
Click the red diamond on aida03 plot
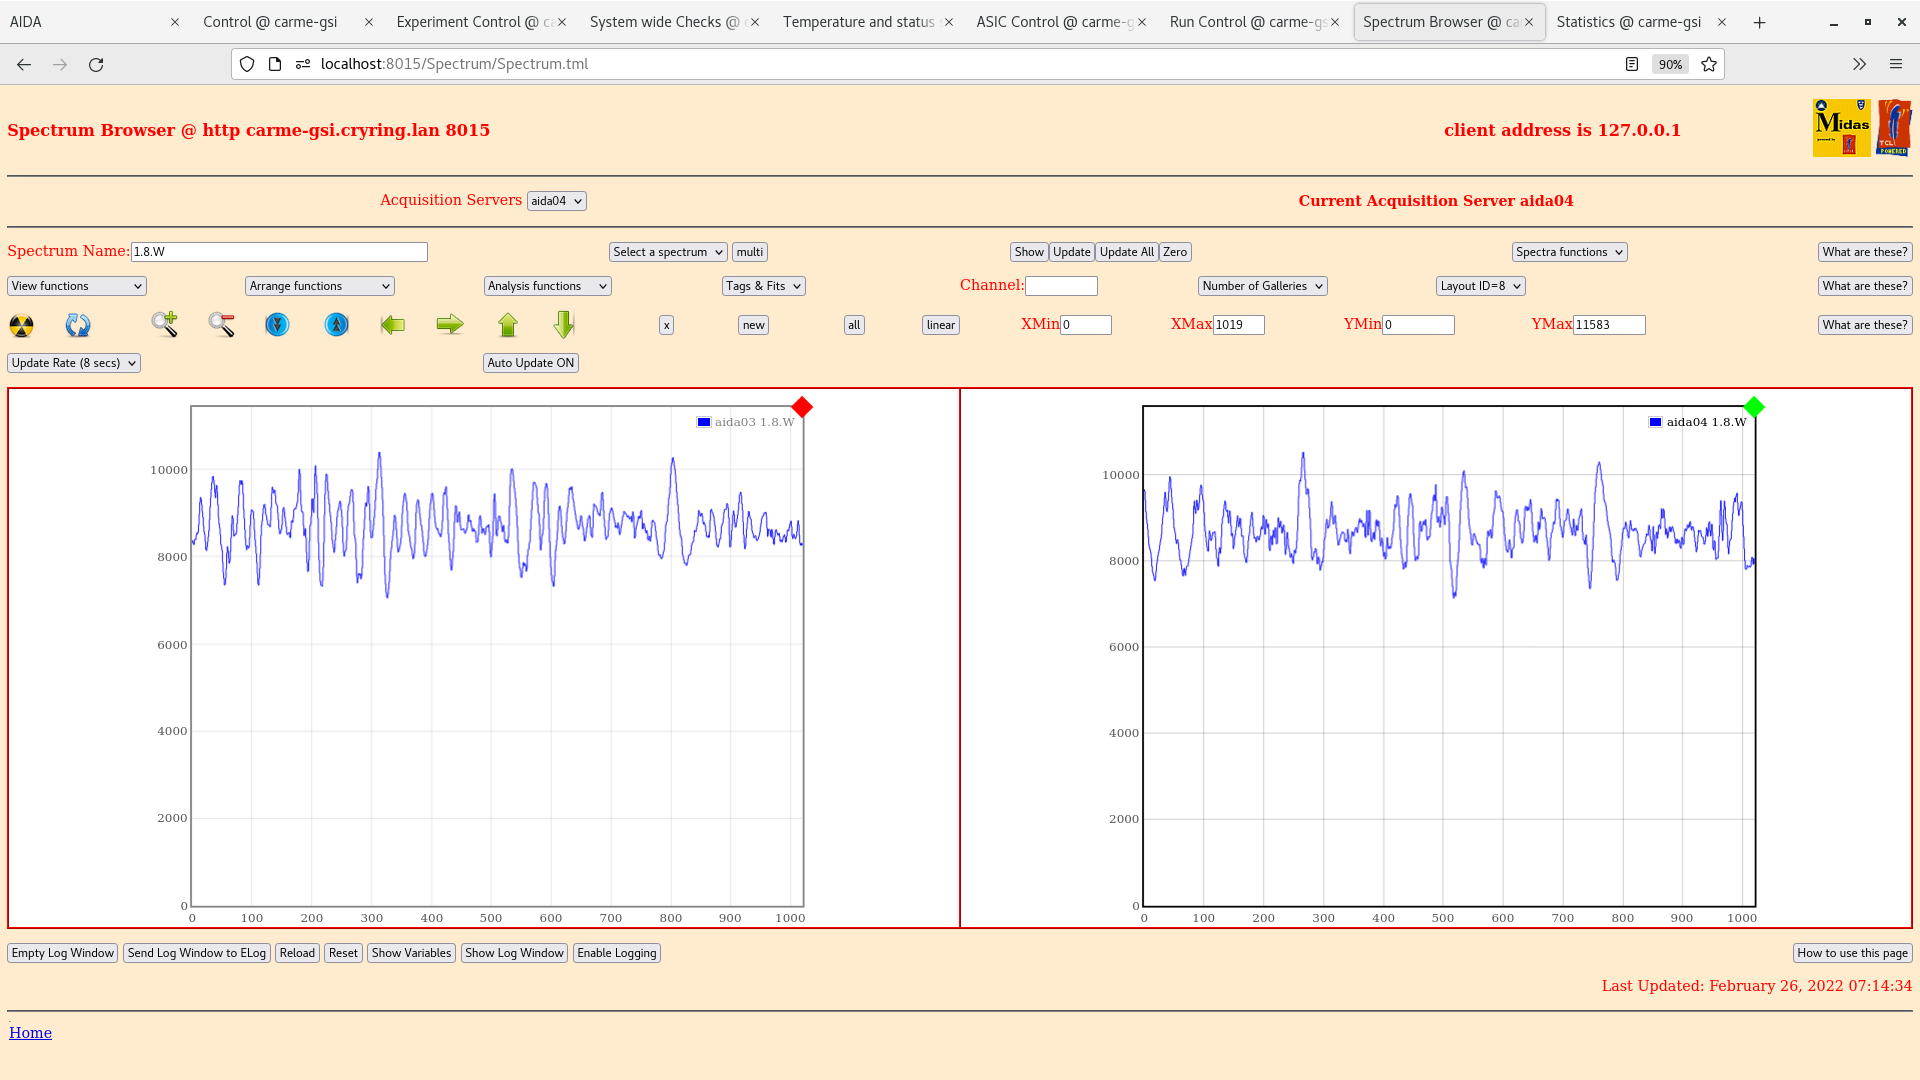click(802, 407)
